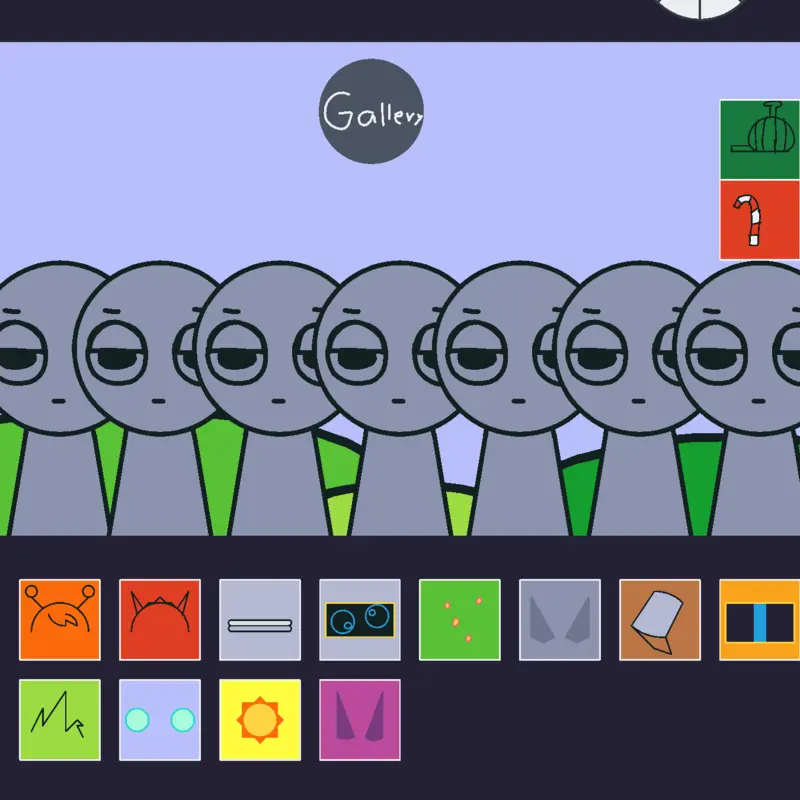The image size is (800, 800).
Task: Pick the orange tile with blue stripe
Action: pos(760,619)
